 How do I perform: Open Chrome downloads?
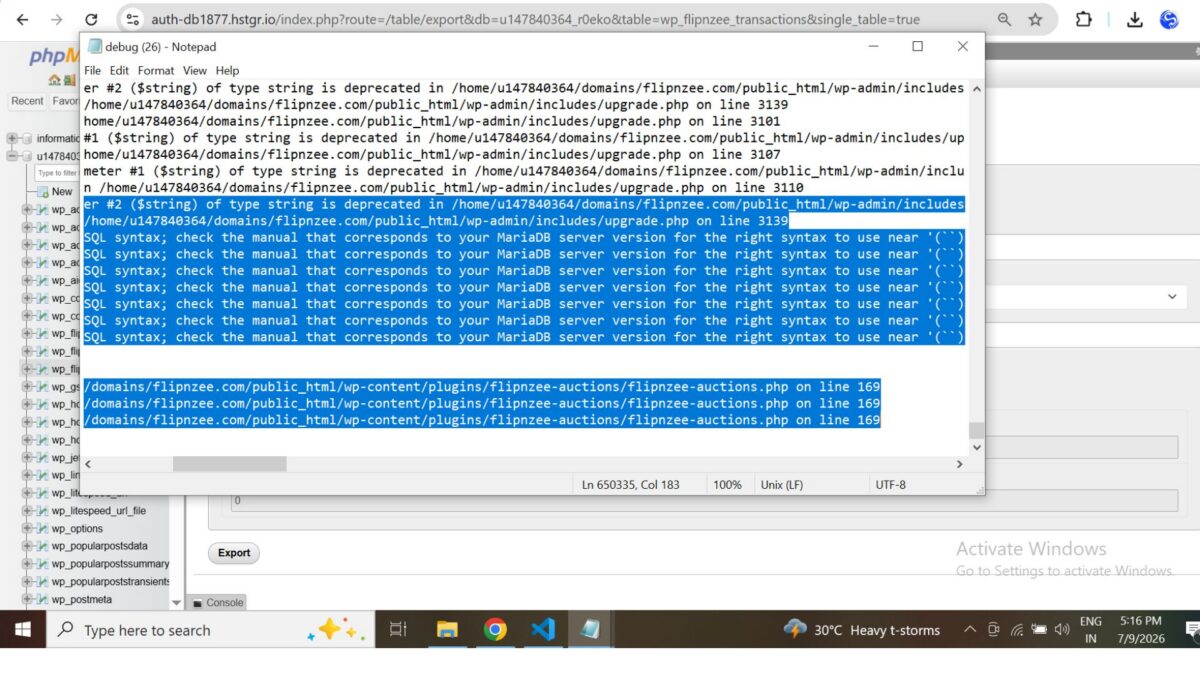(x=1134, y=20)
